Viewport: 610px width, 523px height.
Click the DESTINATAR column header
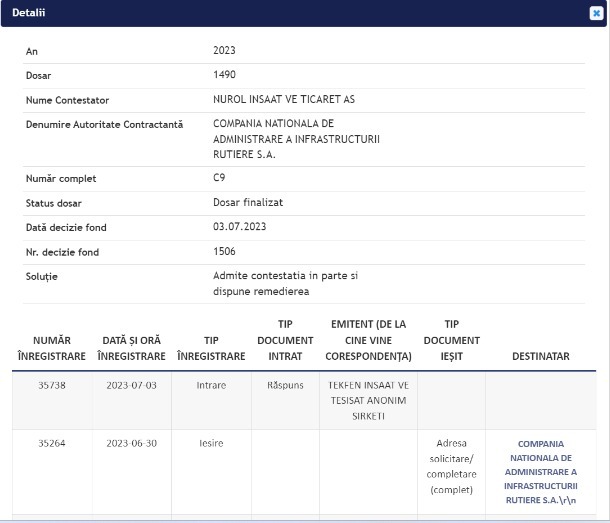click(x=541, y=356)
